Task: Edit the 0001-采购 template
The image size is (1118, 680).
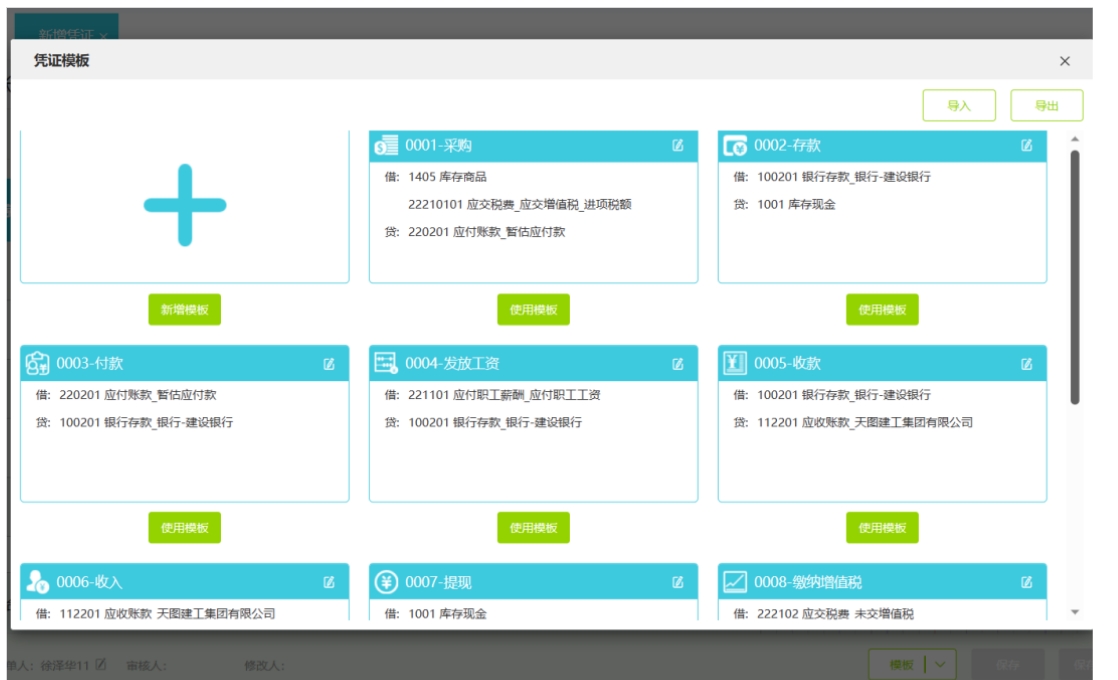Action: click(x=677, y=145)
